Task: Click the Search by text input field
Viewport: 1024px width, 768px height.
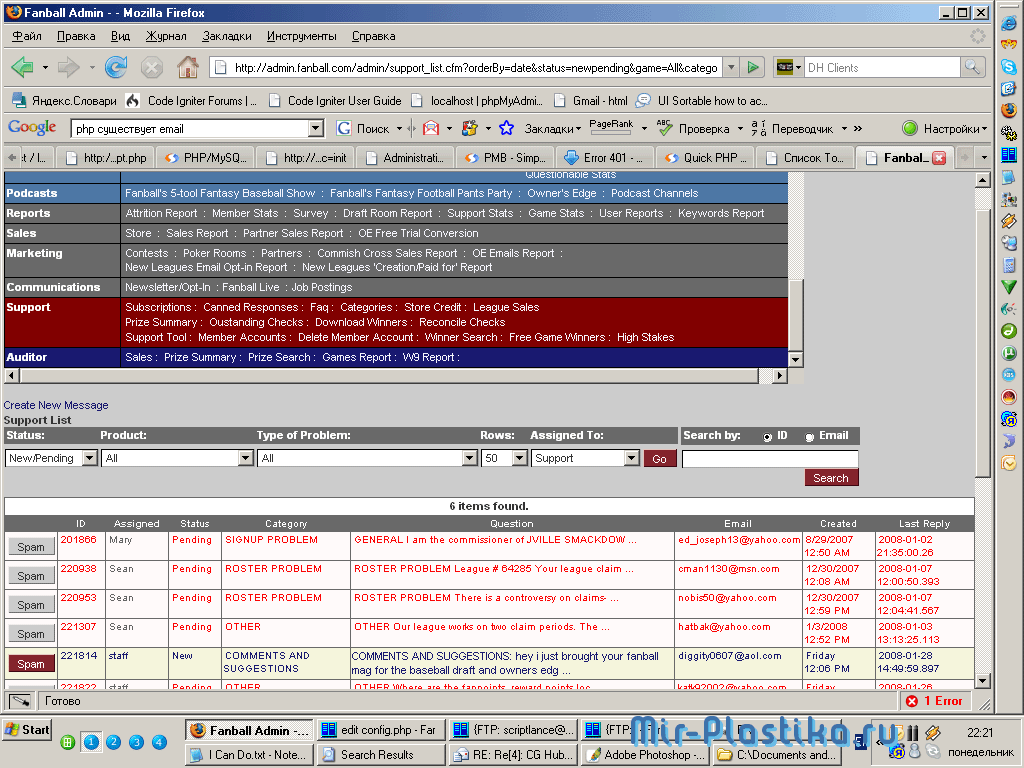Action: coord(769,459)
